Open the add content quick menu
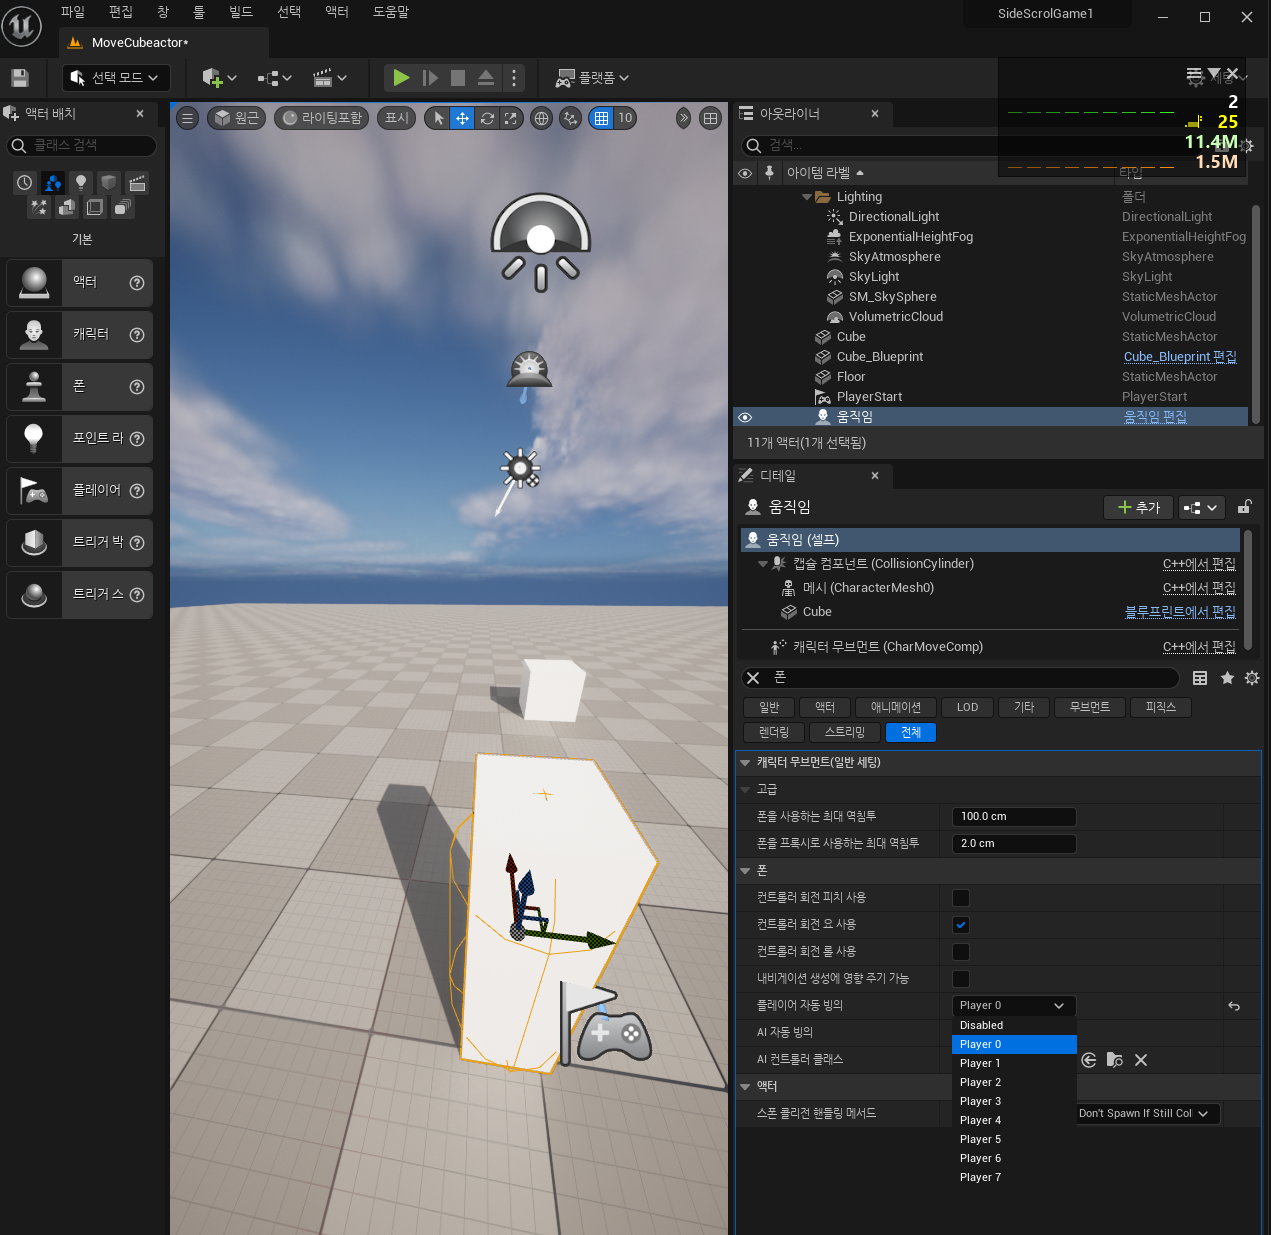 (219, 78)
